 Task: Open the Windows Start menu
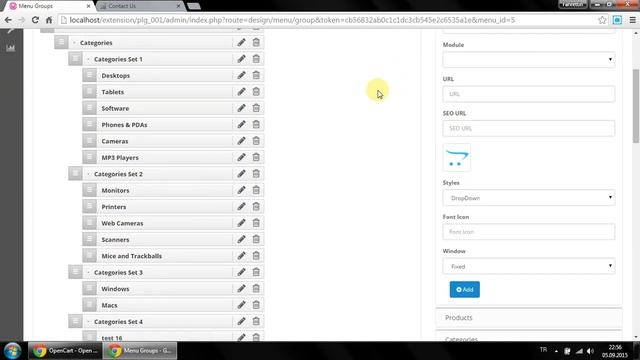pos(12,351)
